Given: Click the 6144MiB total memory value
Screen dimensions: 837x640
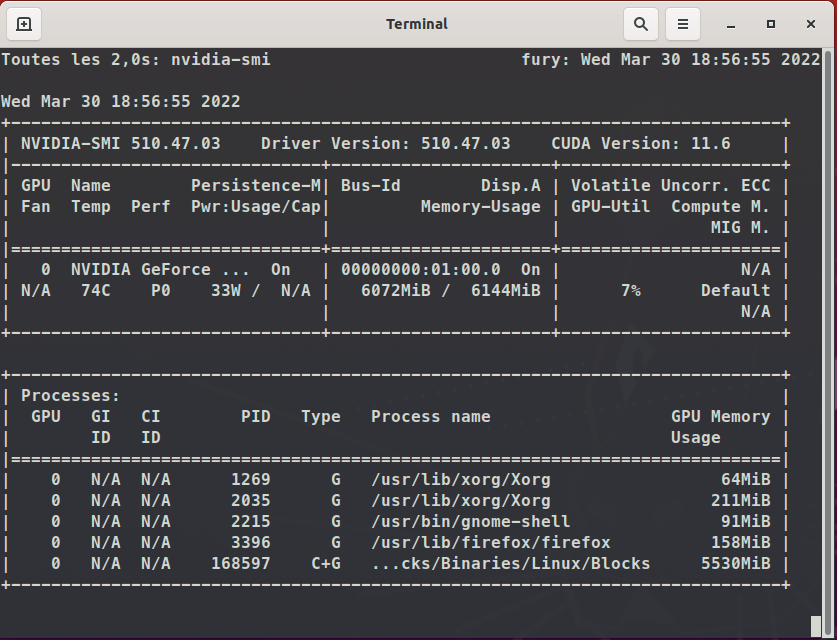Looking at the screenshot, I should [x=506, y=290].
